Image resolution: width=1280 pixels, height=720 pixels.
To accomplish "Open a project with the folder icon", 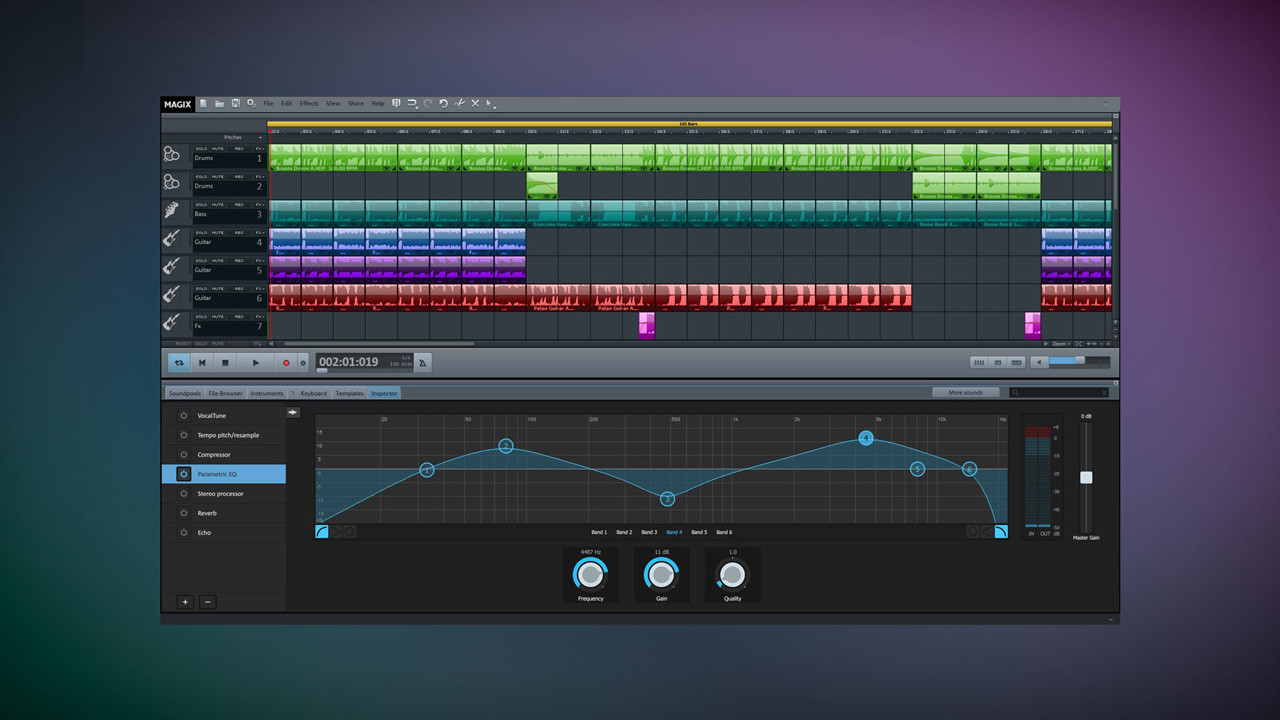I will [x=219, y=103].
